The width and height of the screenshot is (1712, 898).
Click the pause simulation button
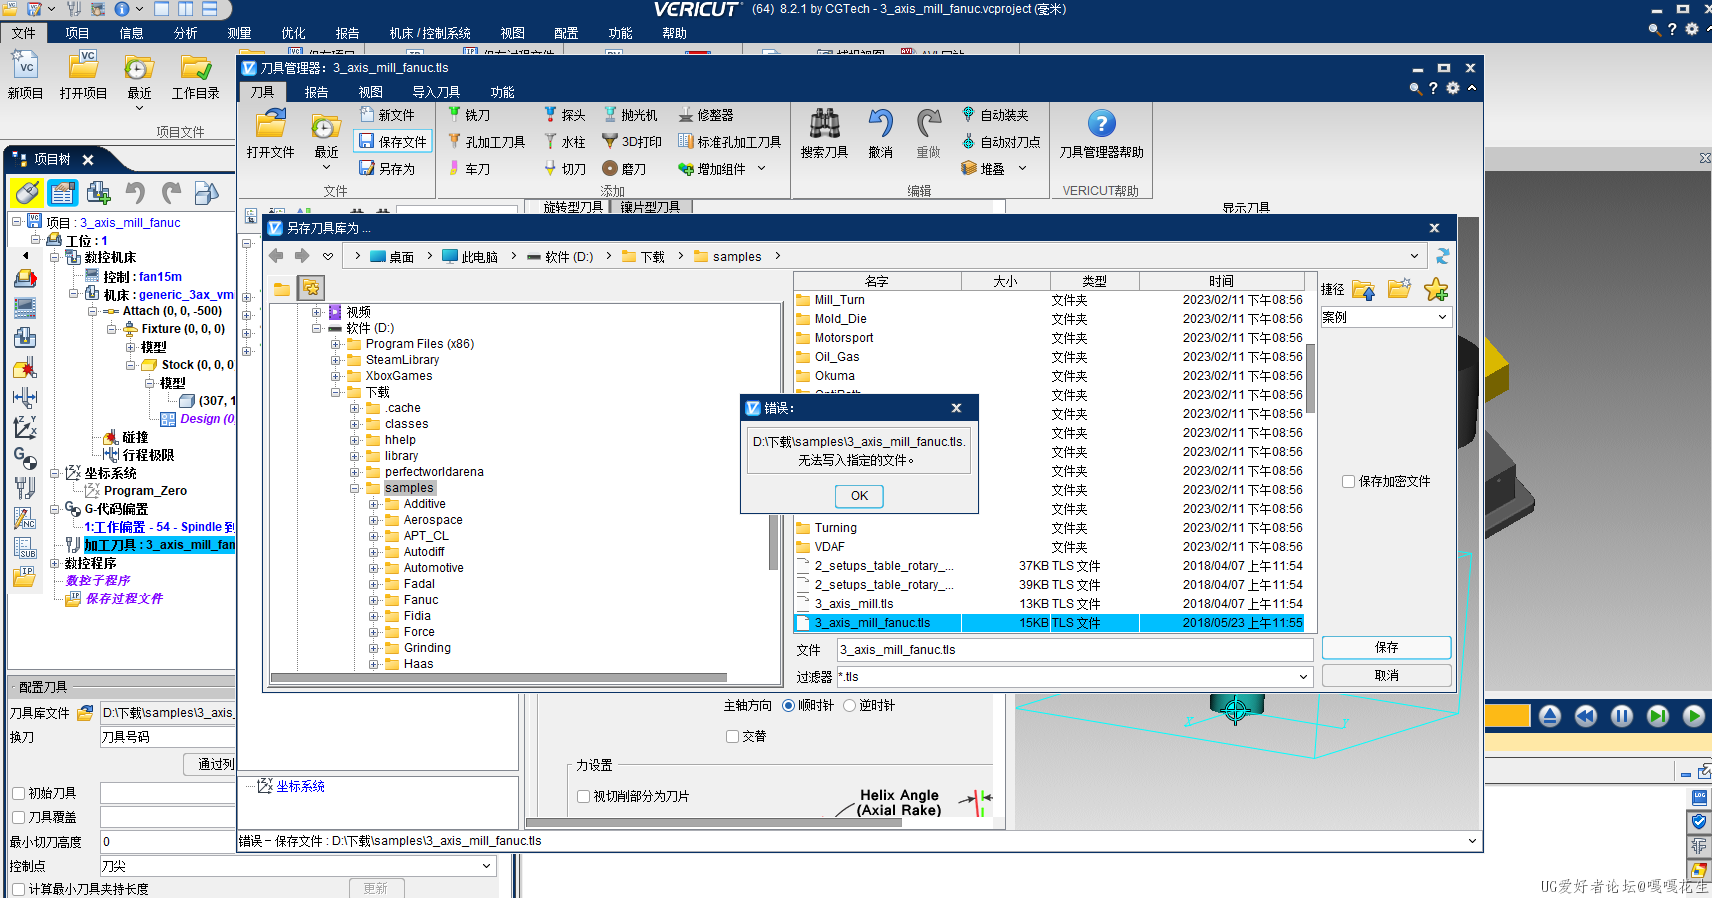1621,716
